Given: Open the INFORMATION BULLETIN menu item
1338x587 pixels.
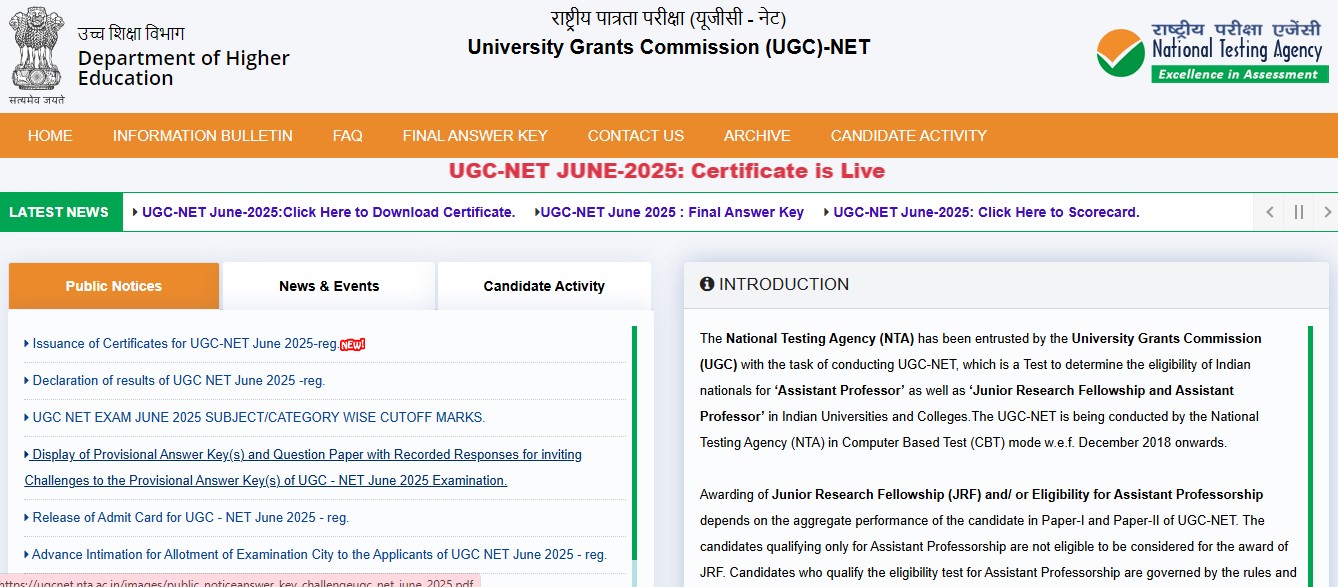Looking at the screenshot, I should [x=202, y=135].
